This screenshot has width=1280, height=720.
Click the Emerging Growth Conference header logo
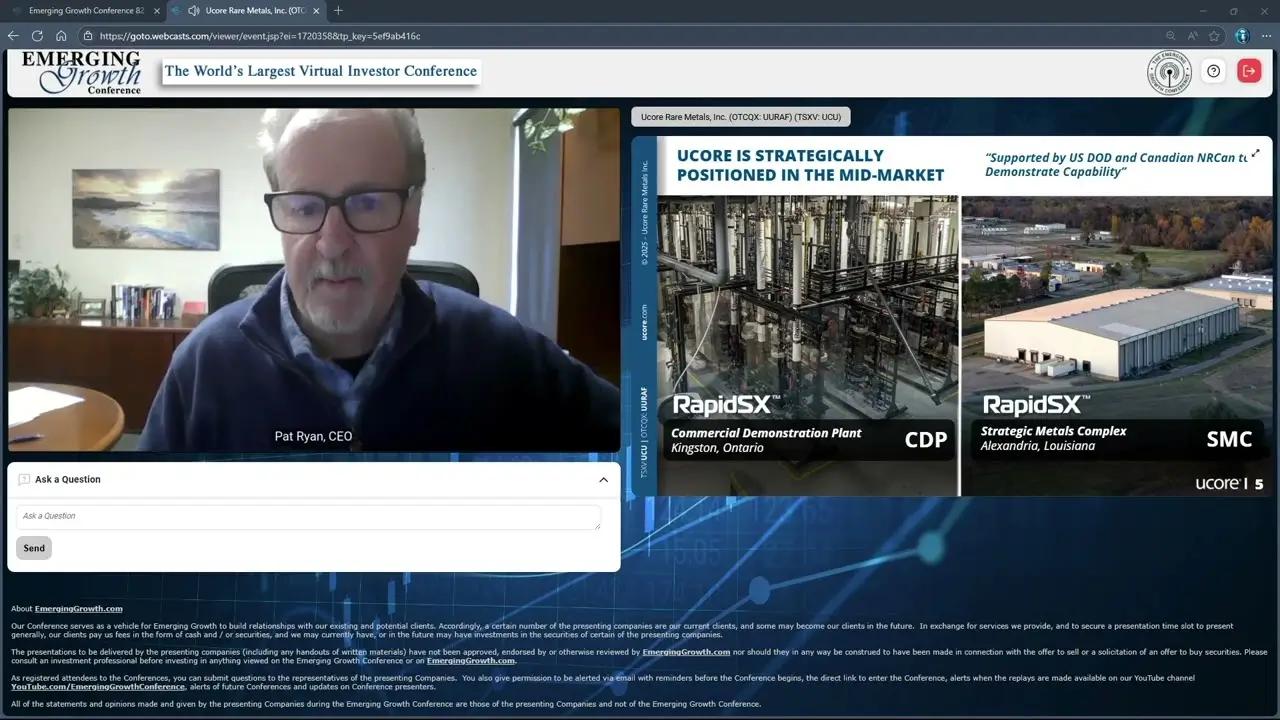tap(81, 72)
